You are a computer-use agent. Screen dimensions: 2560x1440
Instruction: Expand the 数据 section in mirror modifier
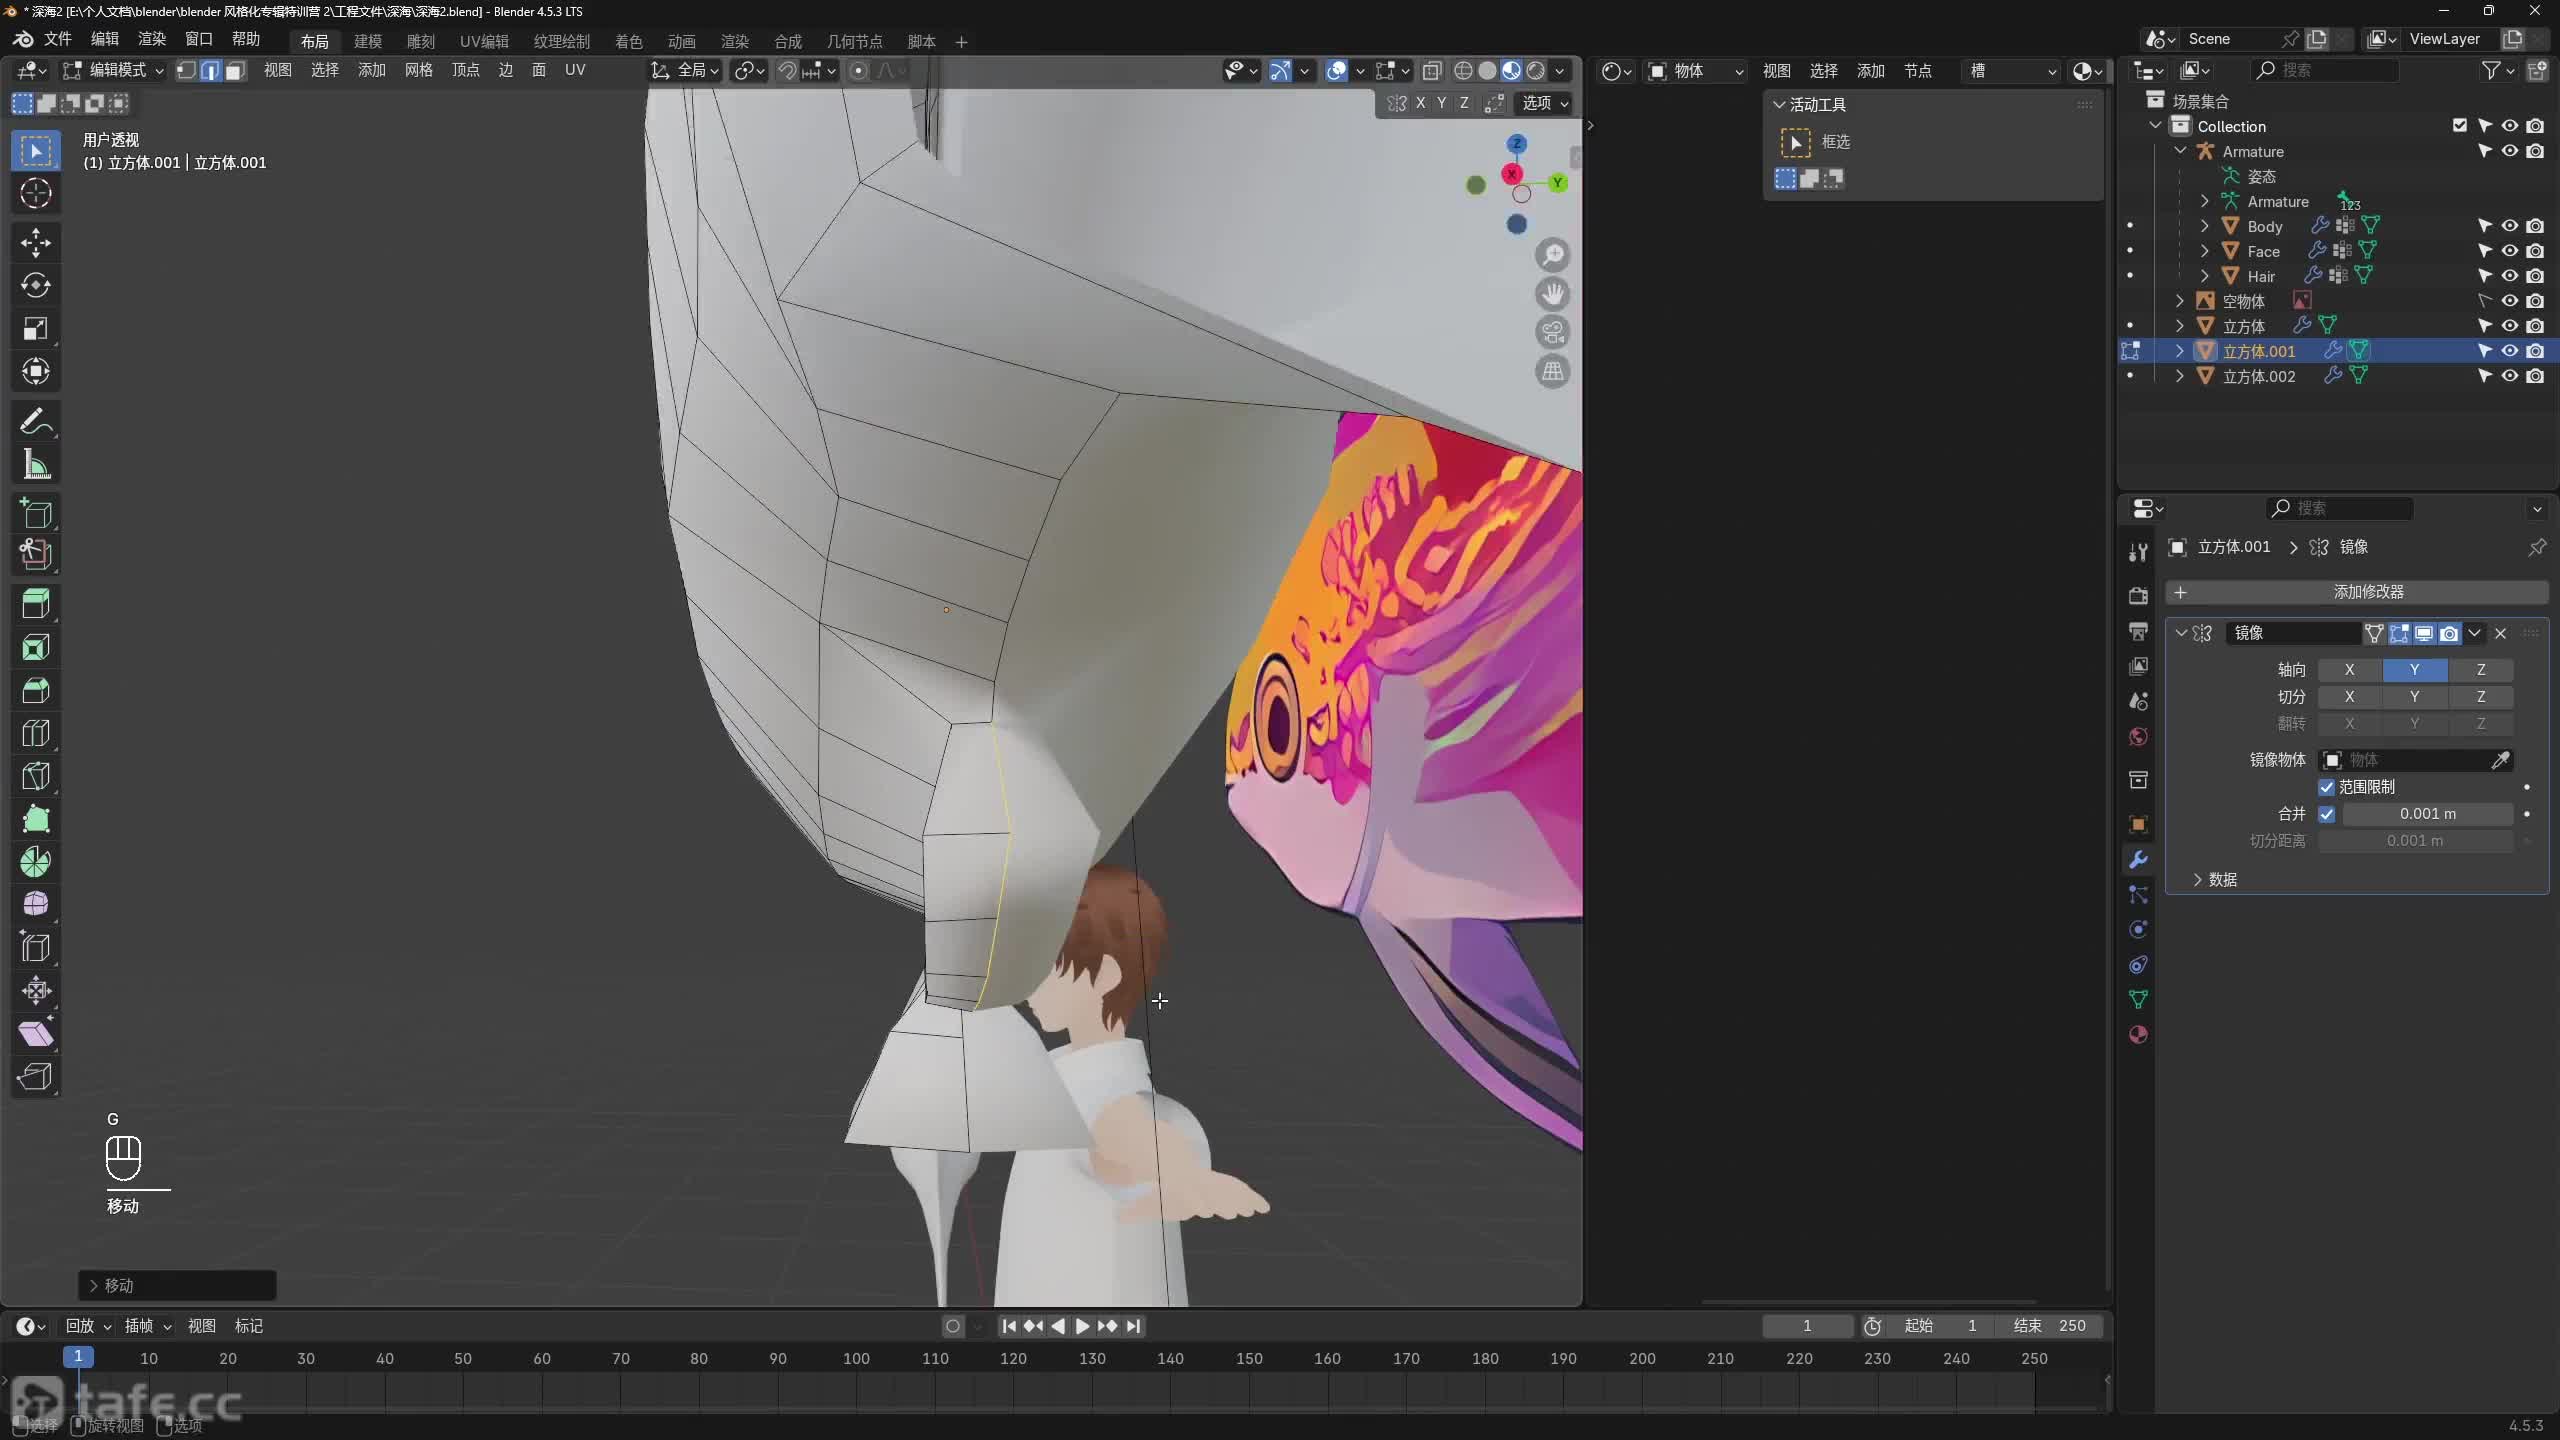point(2198,879)
